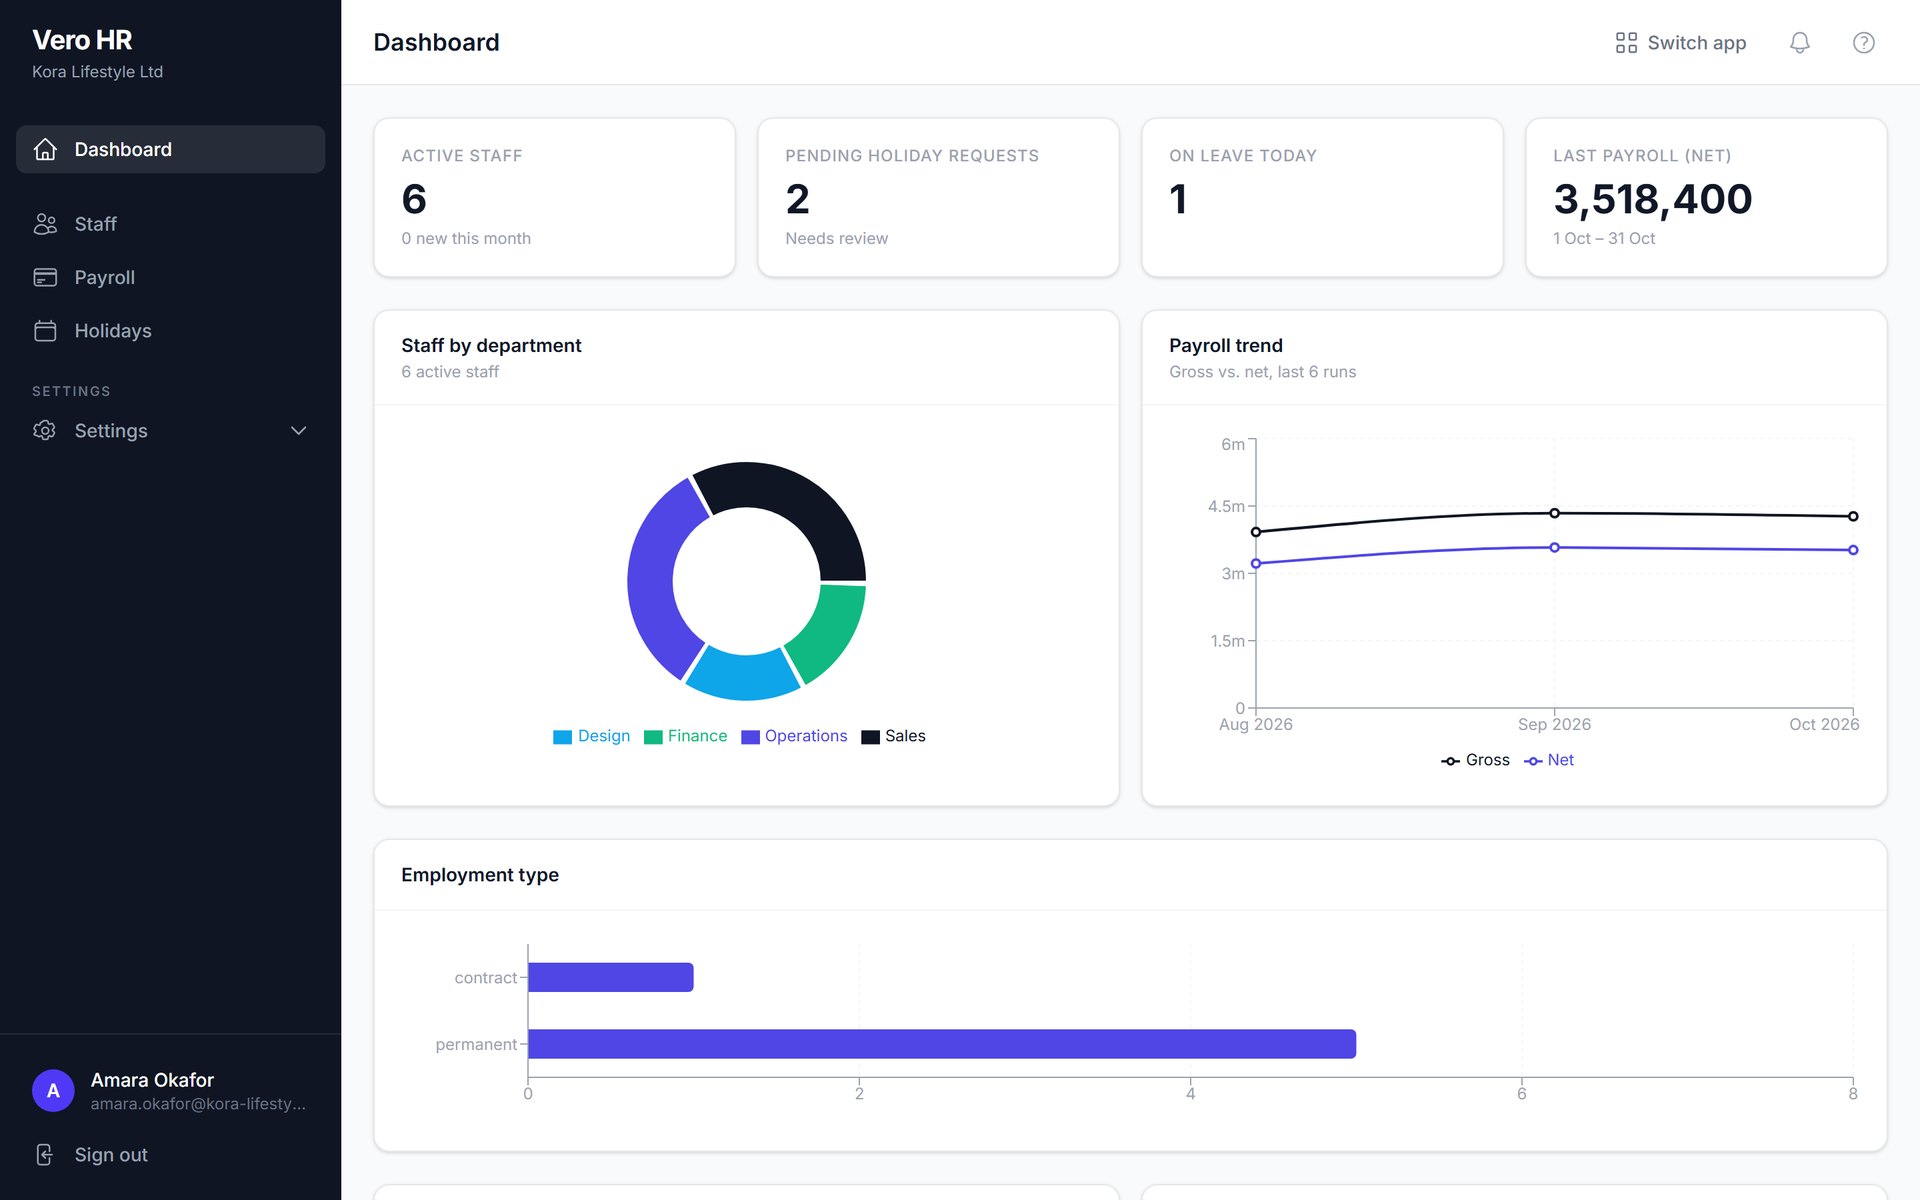Click the Holidays calendar icon
1920x1200 pixels.
pos(45,331)
